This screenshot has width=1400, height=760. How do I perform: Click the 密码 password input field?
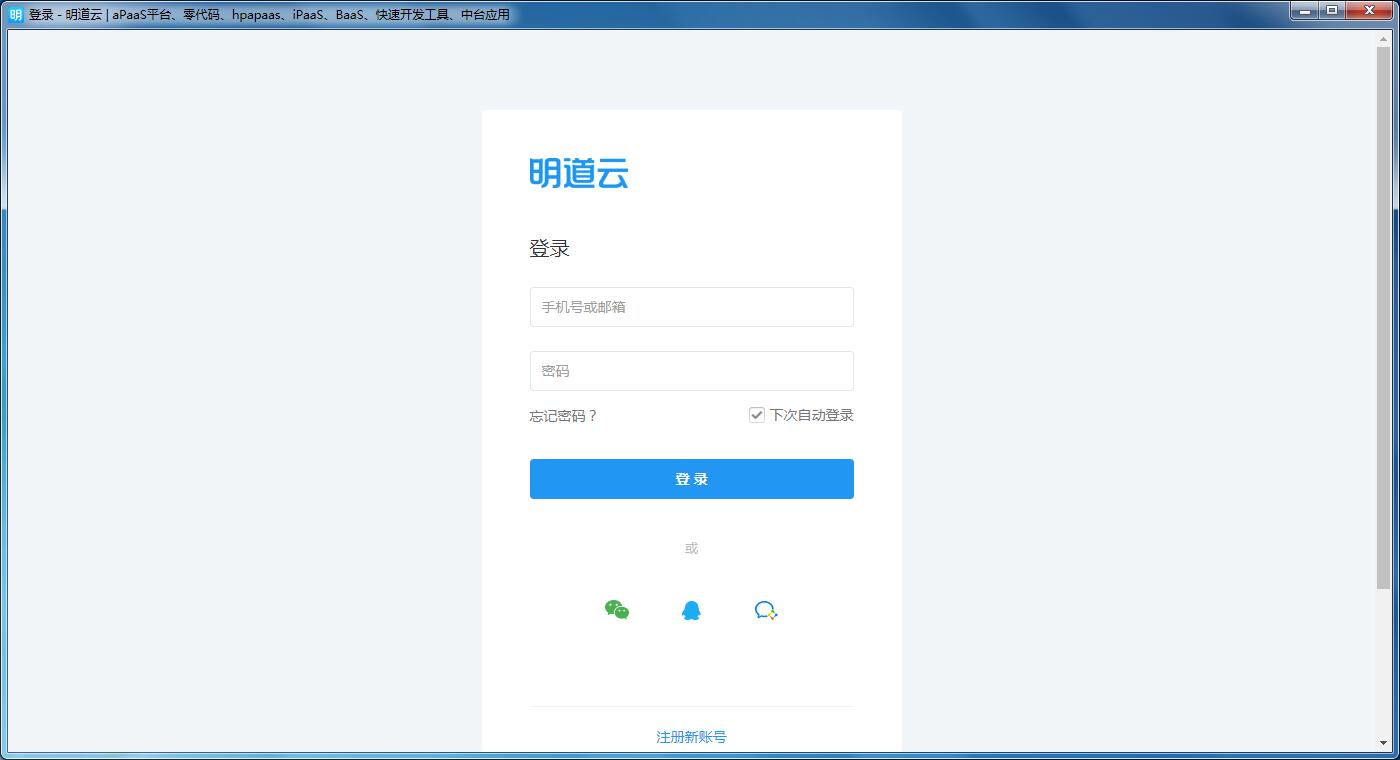tap(691, 371)
